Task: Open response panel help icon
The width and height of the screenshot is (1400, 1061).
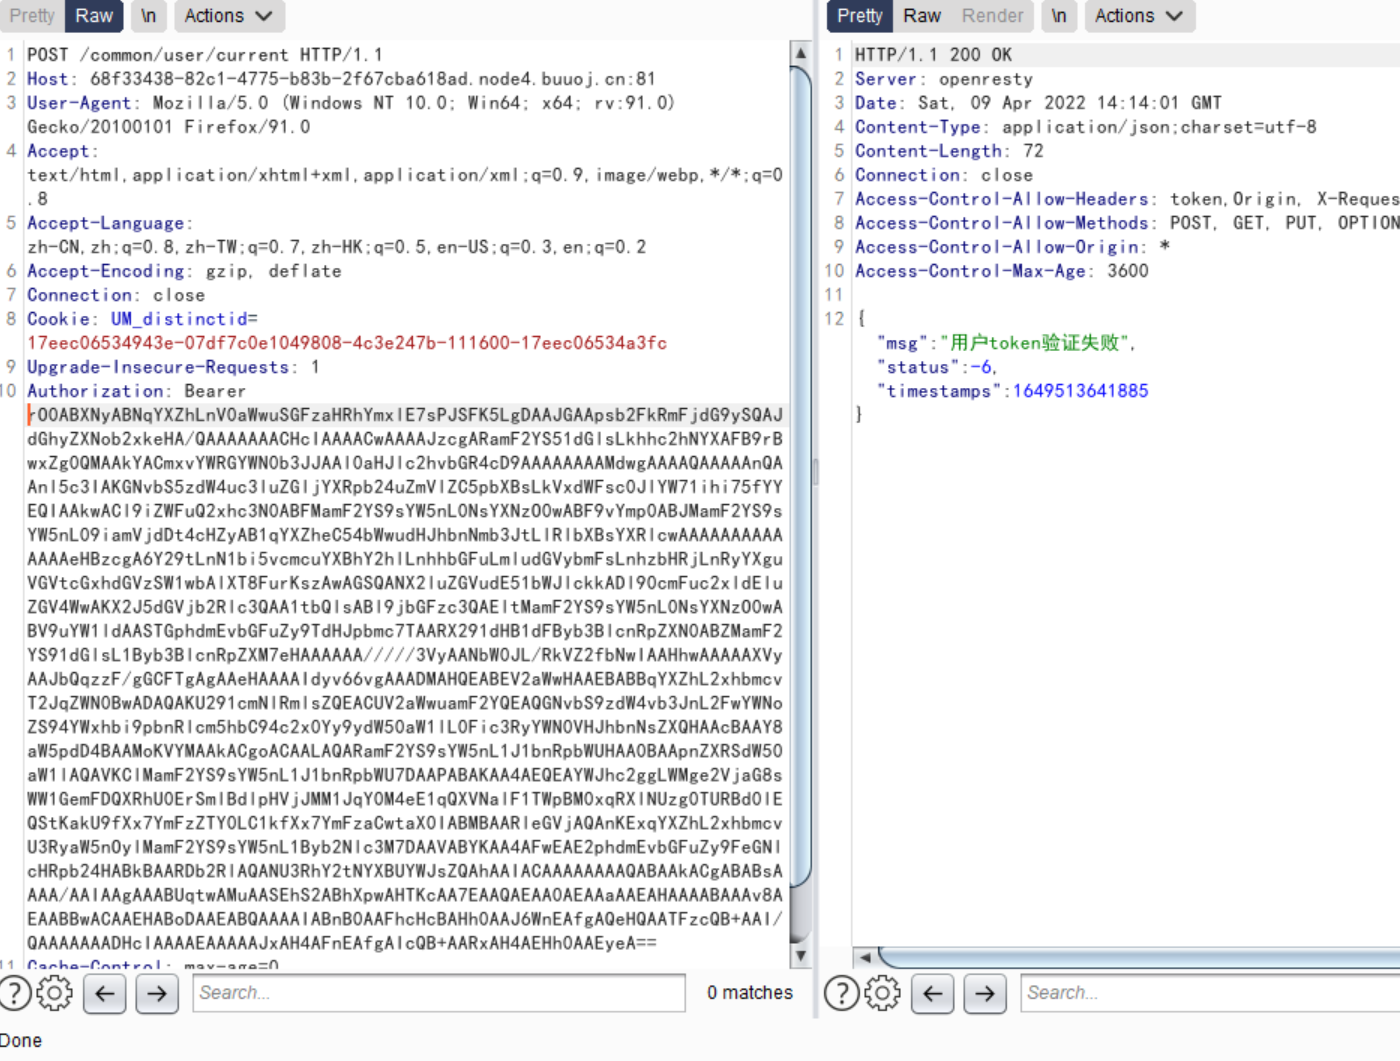Action: click(x=841, y=993)
